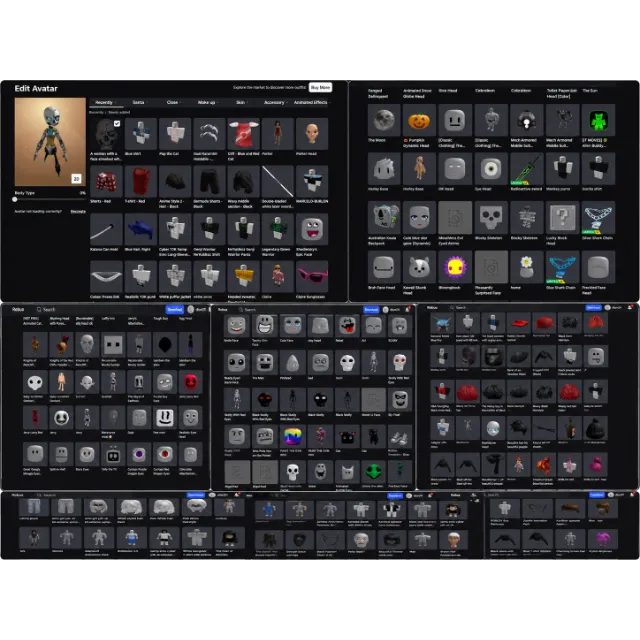The width and height of the screenshot is (640, 640).
Task: Select the T-shirt - Red item
Action: point(140,181)
